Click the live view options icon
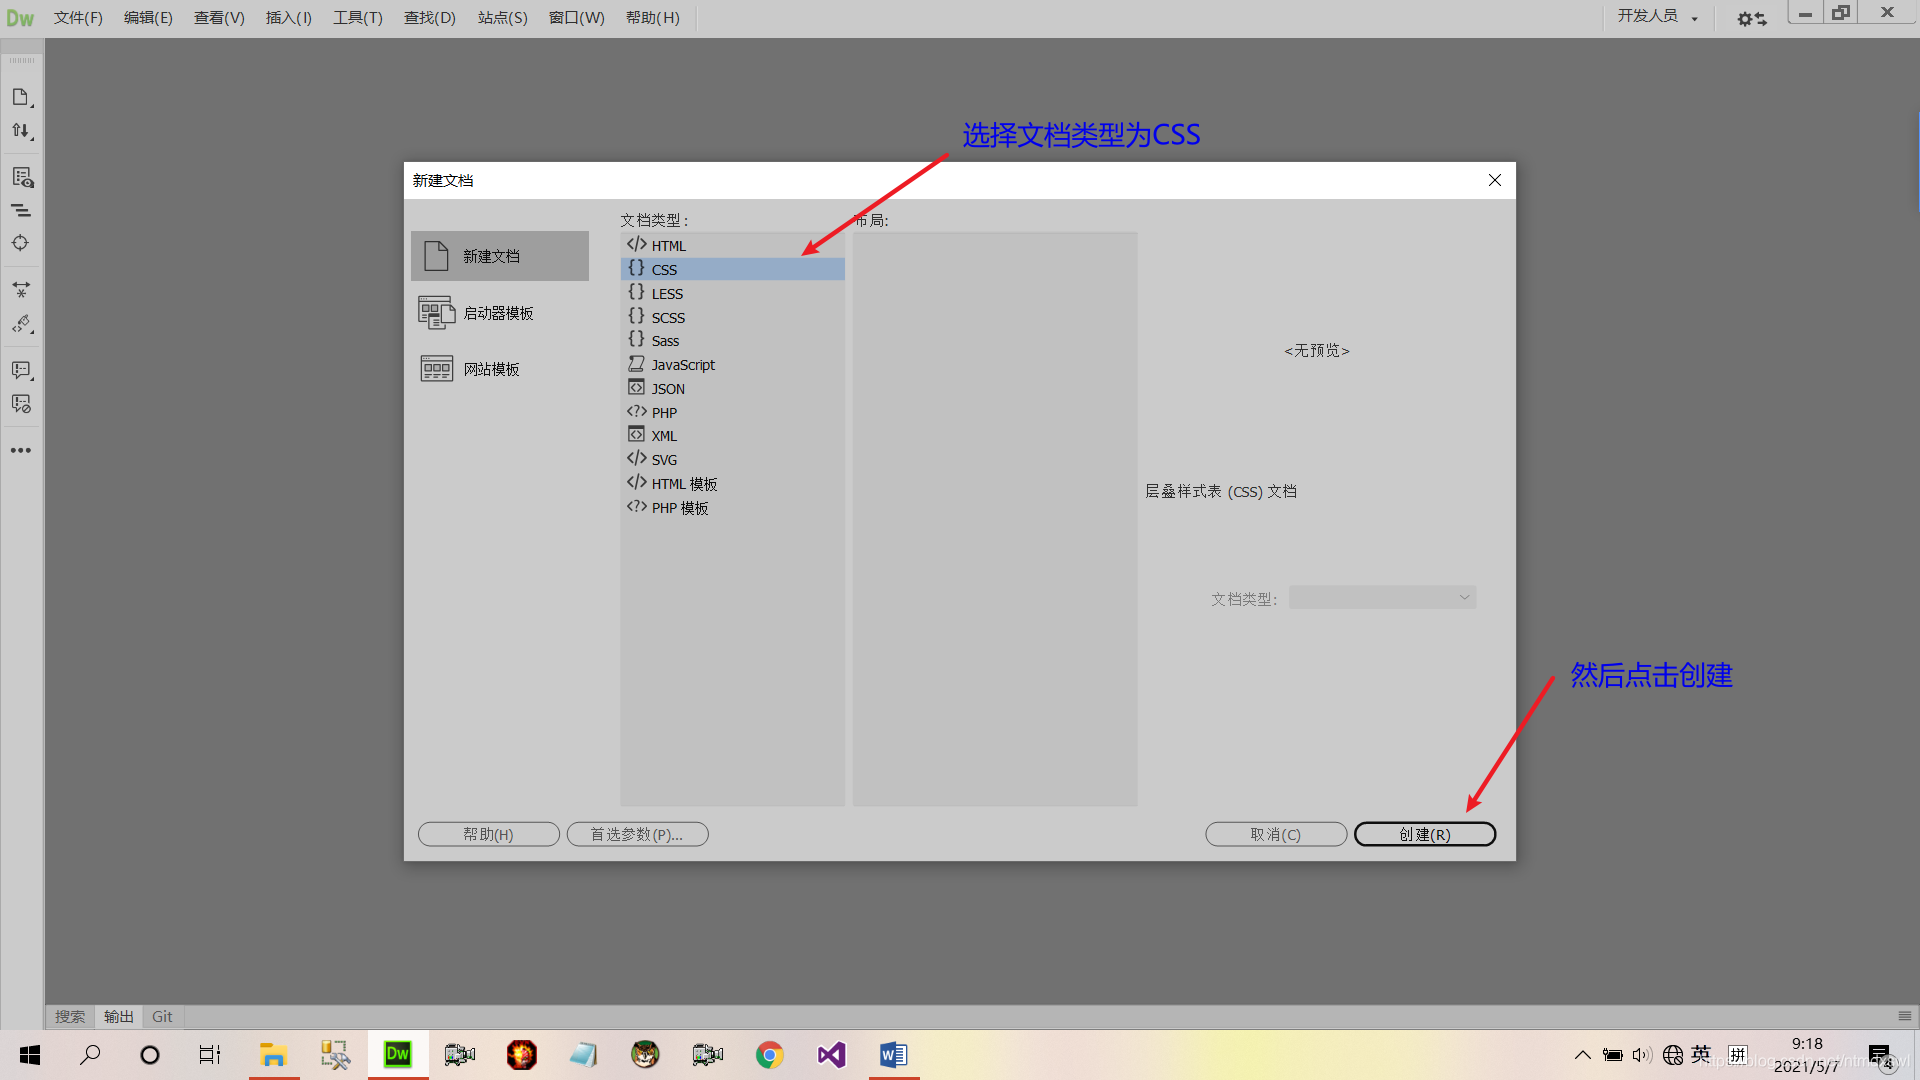 21,177
